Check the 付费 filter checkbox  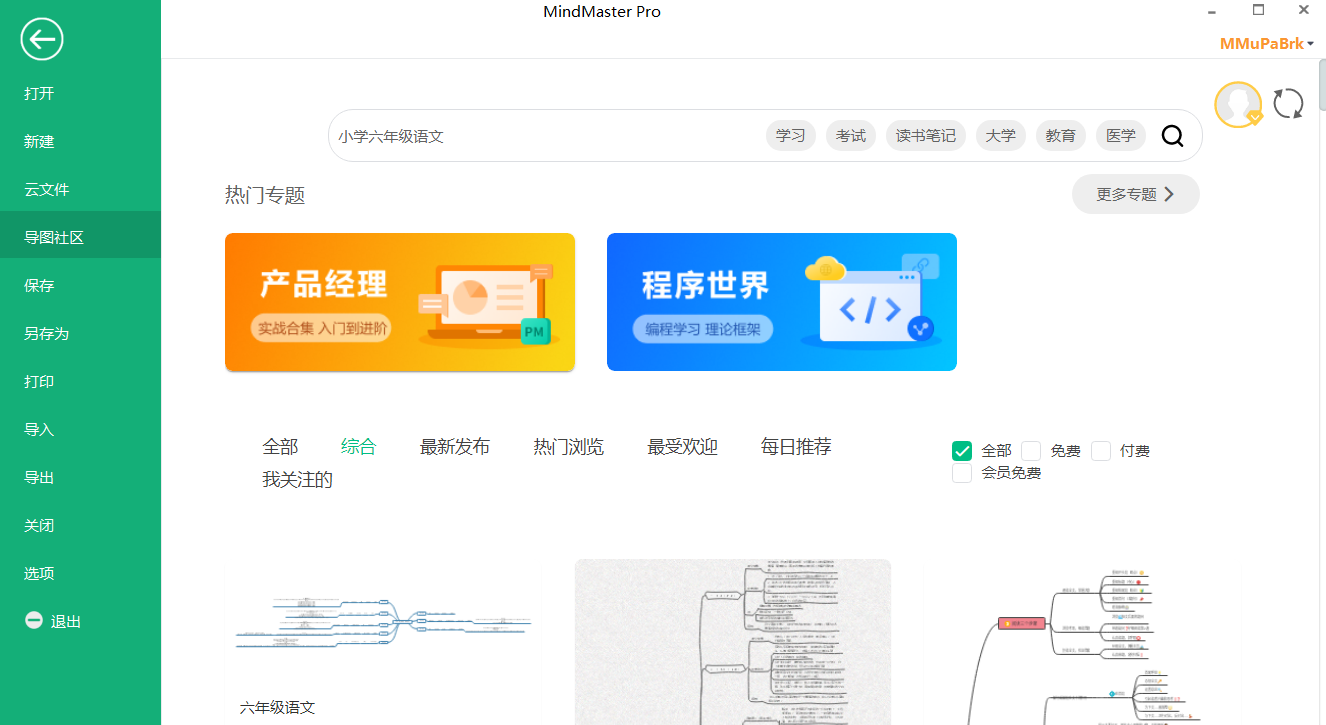(1101, 451)
